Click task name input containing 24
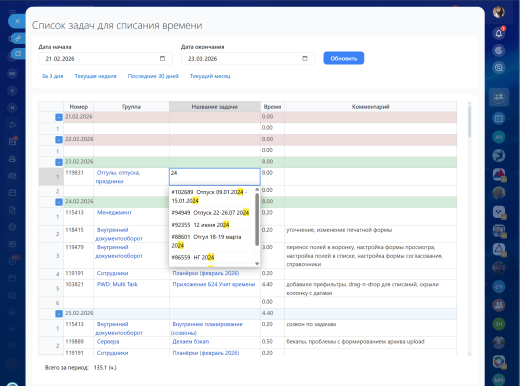The height and width of the screenshot is (386, 520). click(x=215, y=177)
